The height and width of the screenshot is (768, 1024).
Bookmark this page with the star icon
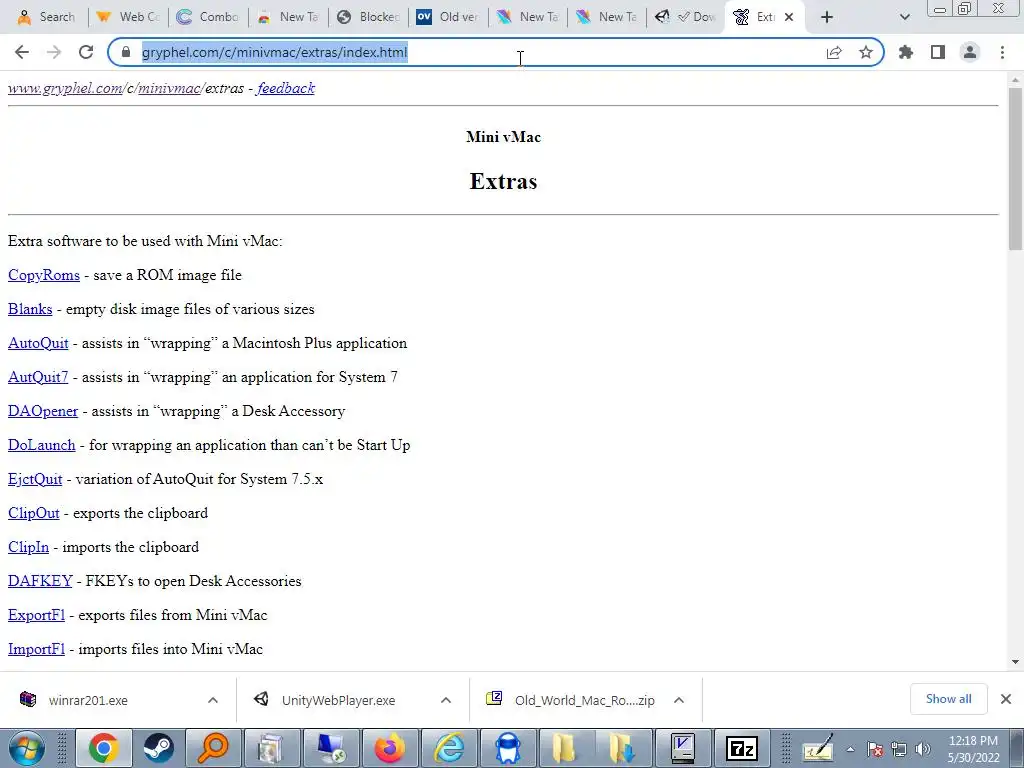(866, 52)
